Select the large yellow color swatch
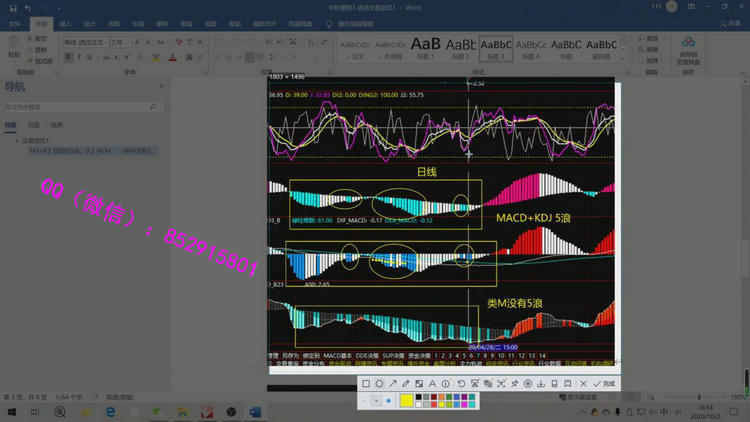The height and width of the screenshot is (422, 750). tap(407, 401)
